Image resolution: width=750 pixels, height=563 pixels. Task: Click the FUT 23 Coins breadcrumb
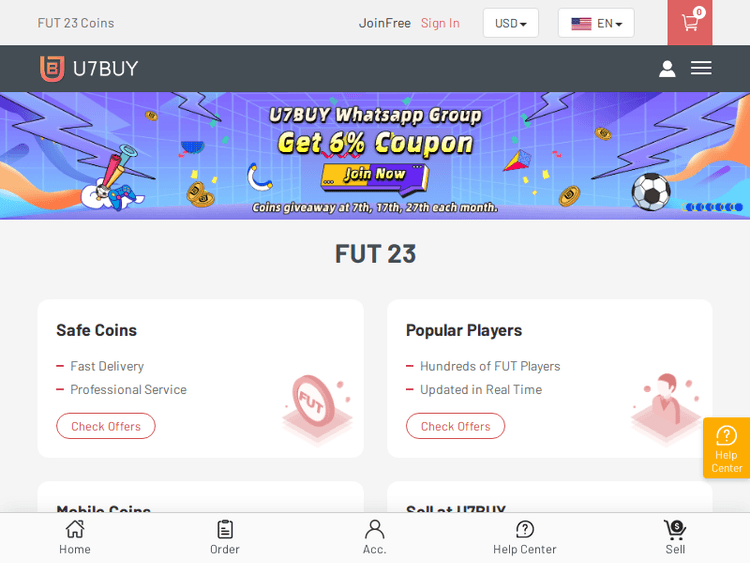tap(76, 23)
